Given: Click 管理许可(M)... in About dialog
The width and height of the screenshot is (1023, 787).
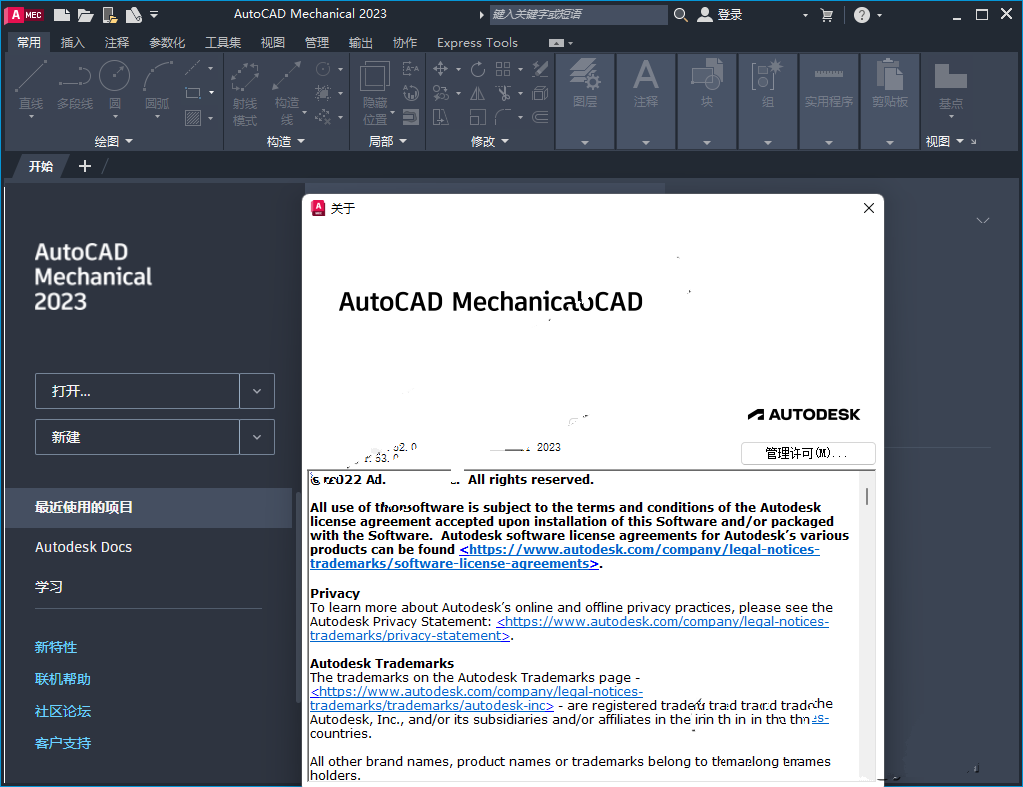Looking at the screenshot, I should point(808,453).
